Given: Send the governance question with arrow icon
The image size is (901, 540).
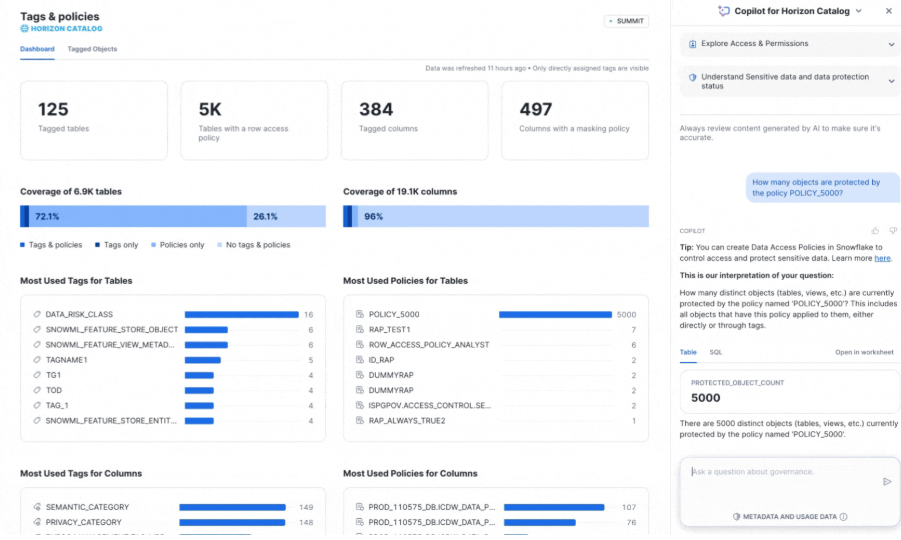Looking at the screenshot, I should 887,481.
